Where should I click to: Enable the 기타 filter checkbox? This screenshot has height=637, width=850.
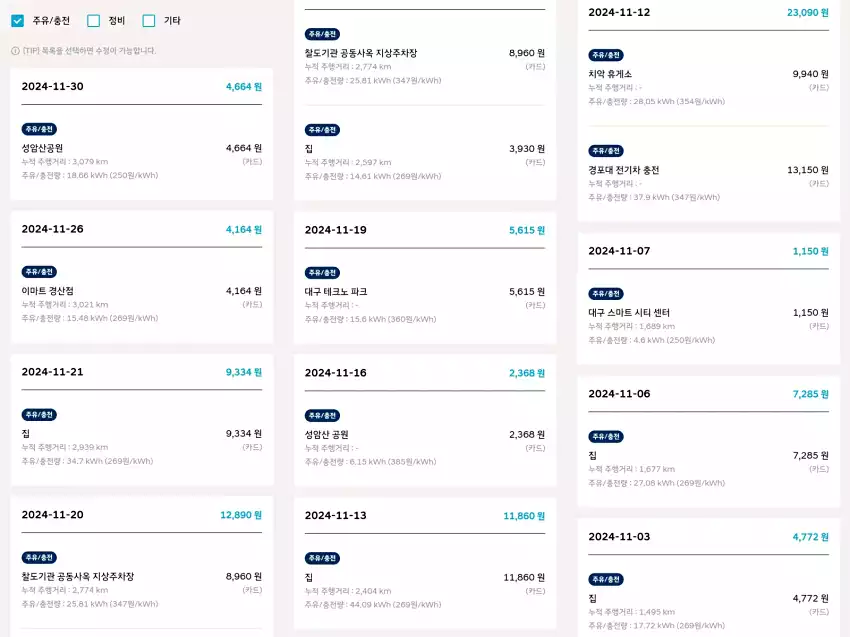tap(147, 19)
